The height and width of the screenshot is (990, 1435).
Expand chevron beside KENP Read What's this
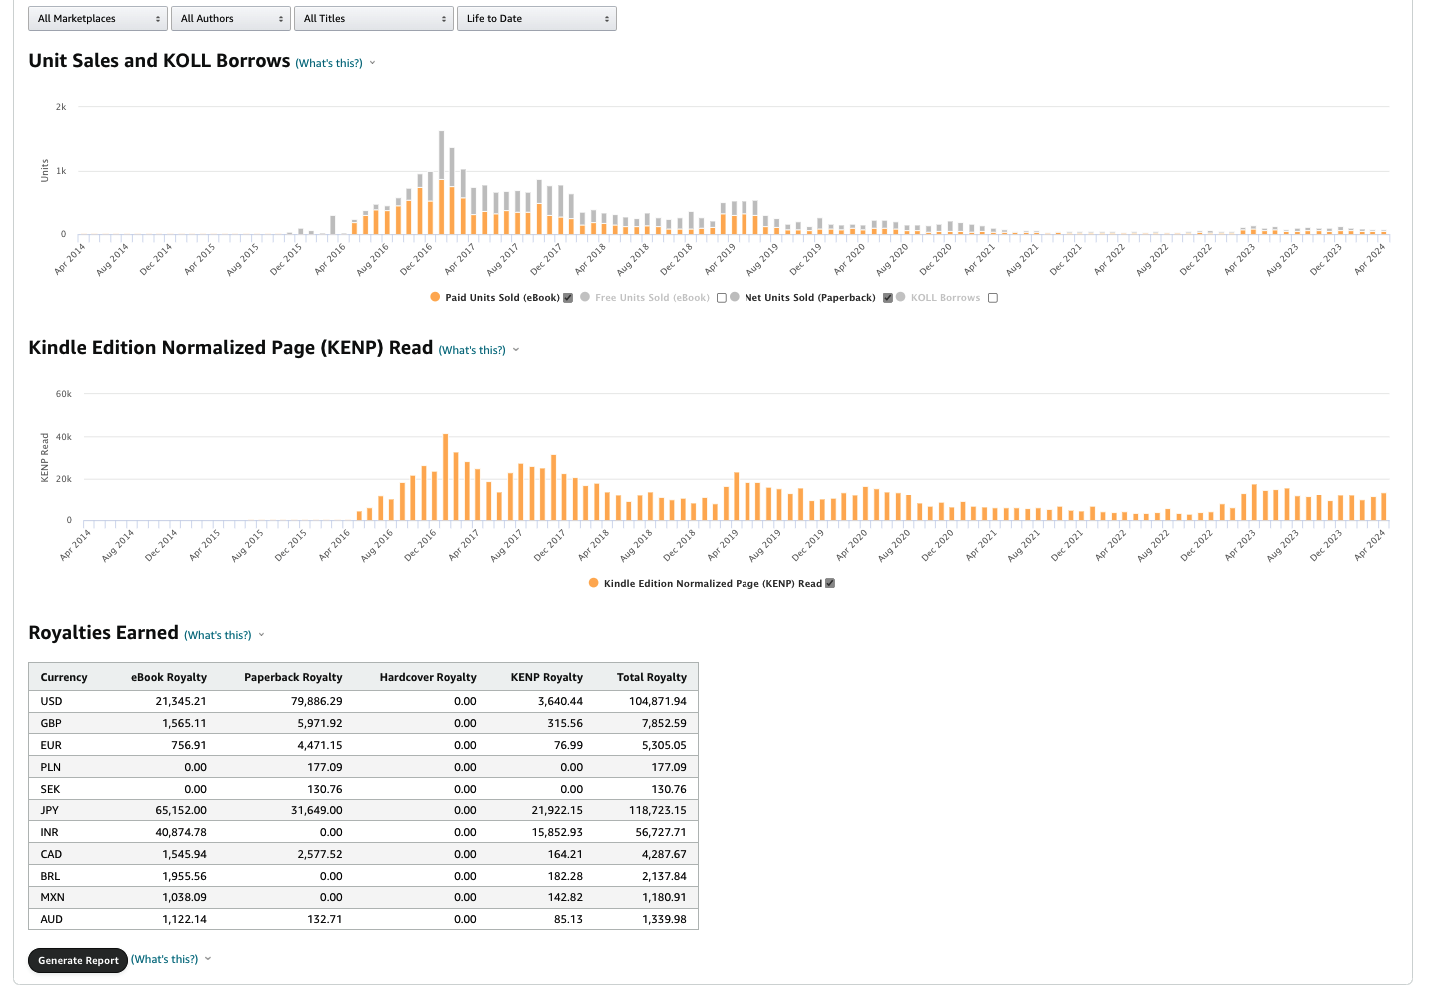click(516, 350)
